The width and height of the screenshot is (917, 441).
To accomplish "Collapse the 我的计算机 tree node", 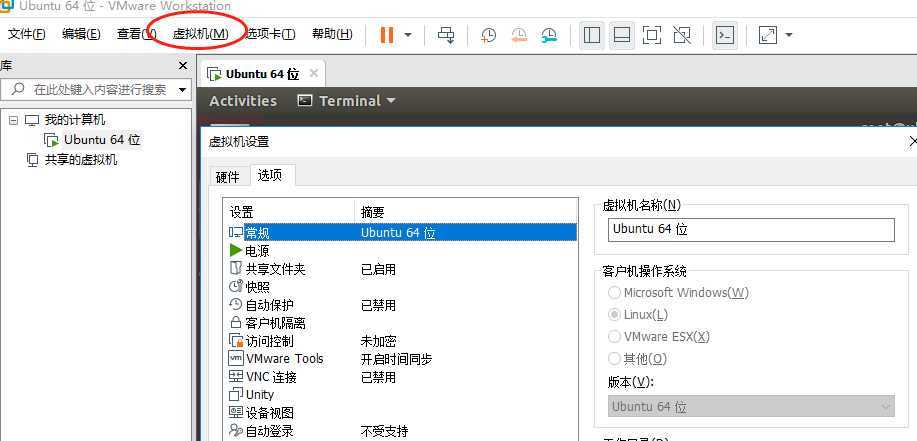I will pyautogui.click(x=13, y=120).
